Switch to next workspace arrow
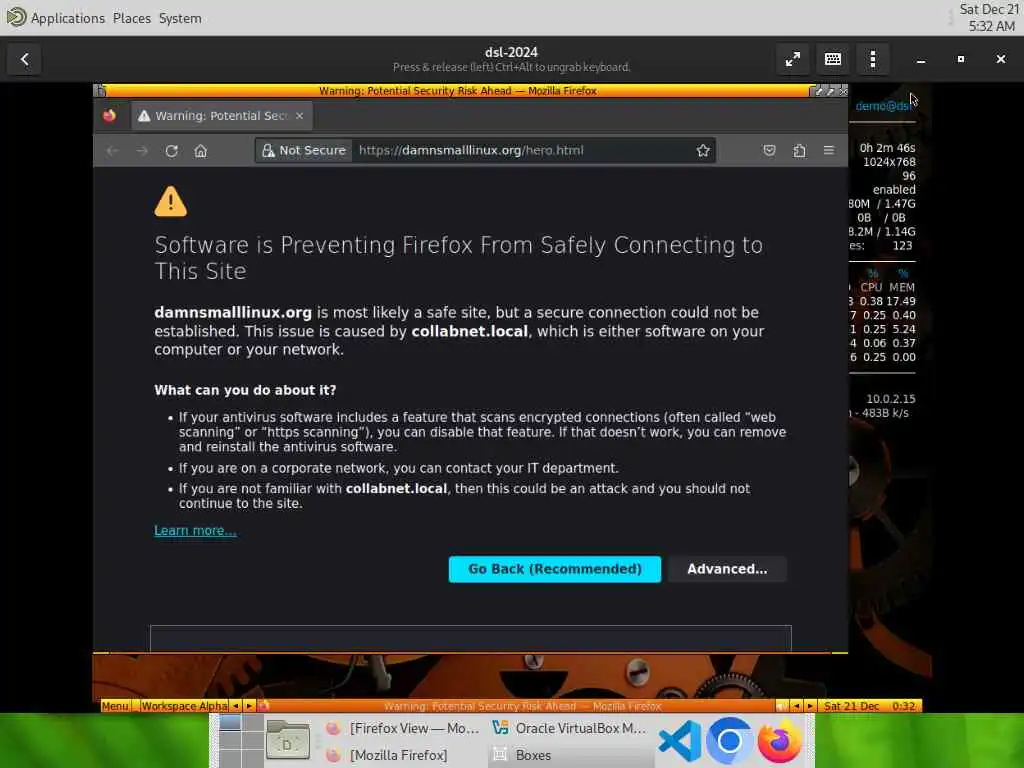 click(249, 706)
